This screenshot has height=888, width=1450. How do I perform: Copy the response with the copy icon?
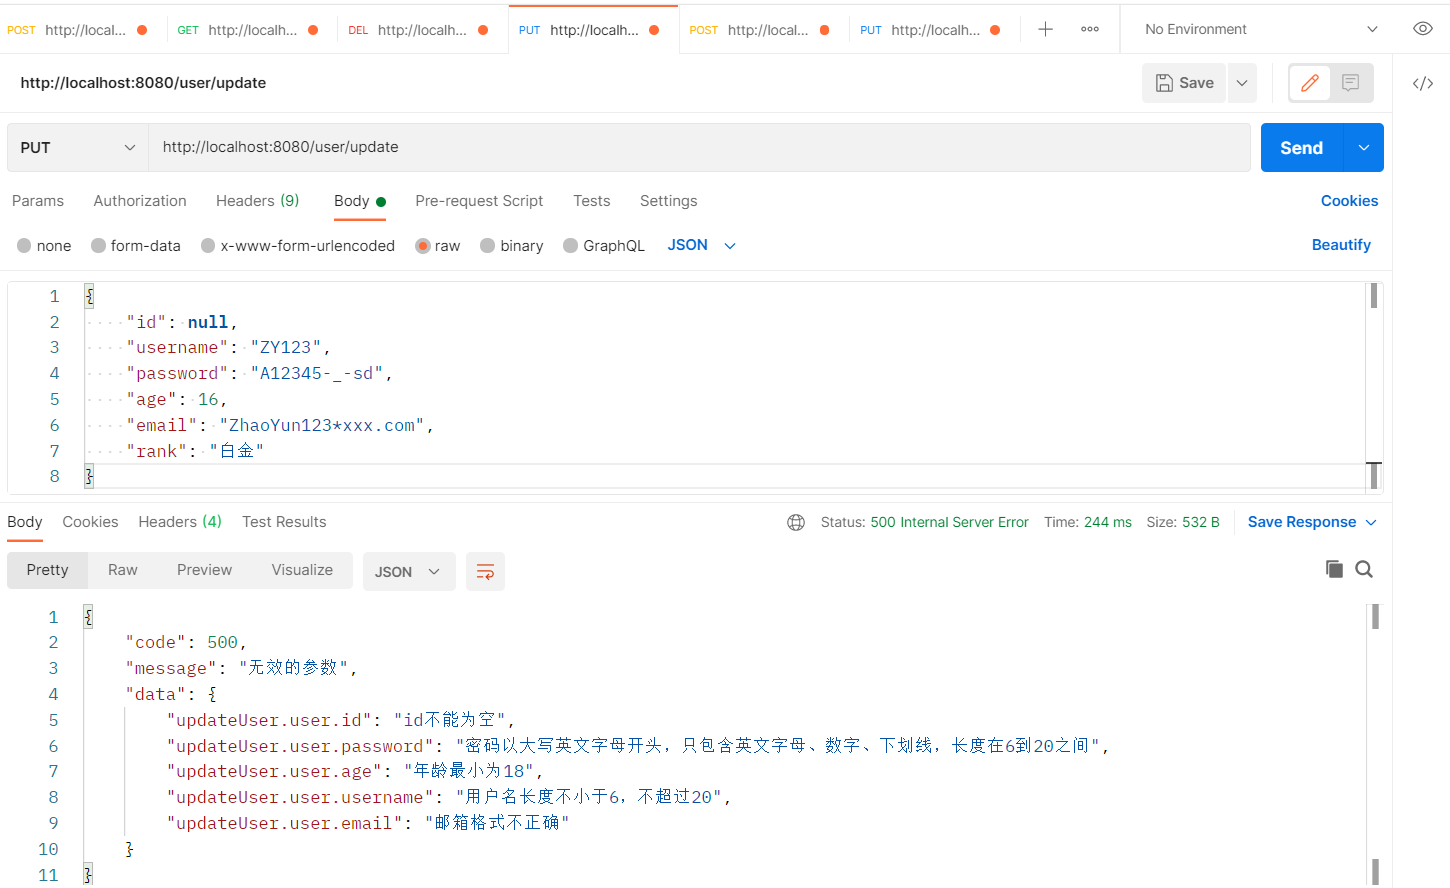coord(1334,569)
